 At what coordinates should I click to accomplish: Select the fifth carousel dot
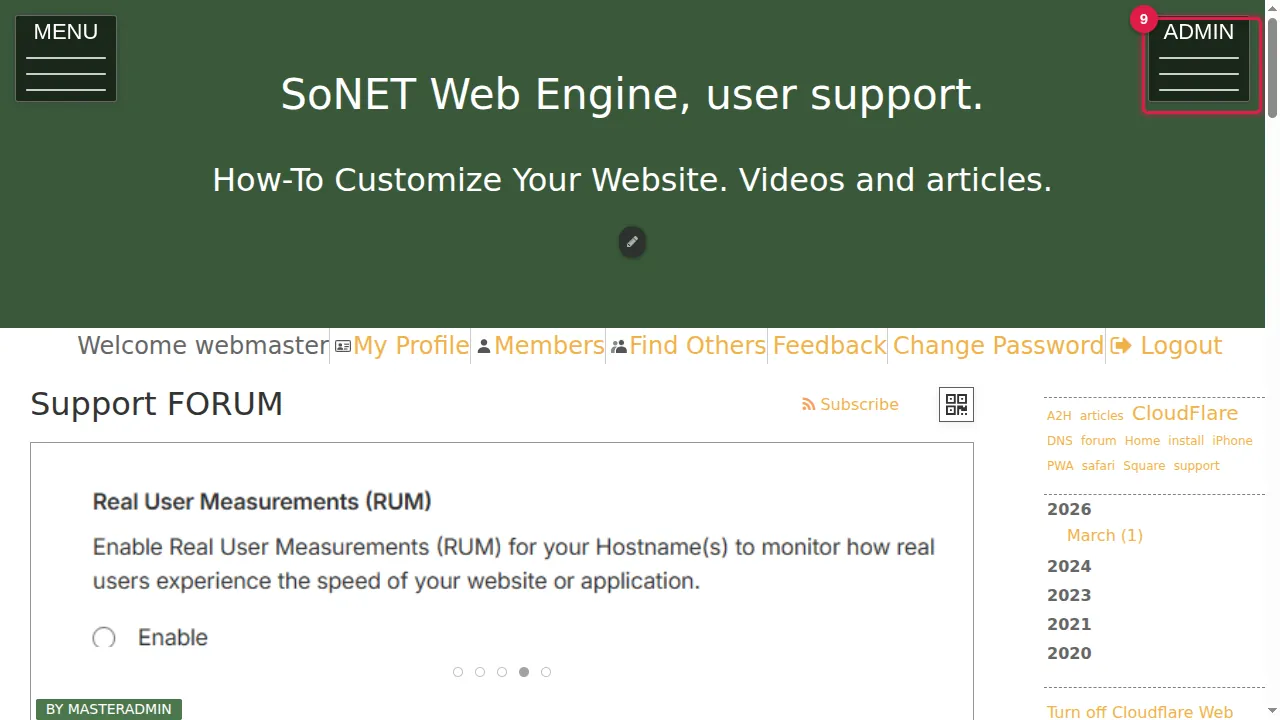coord(546,672)
